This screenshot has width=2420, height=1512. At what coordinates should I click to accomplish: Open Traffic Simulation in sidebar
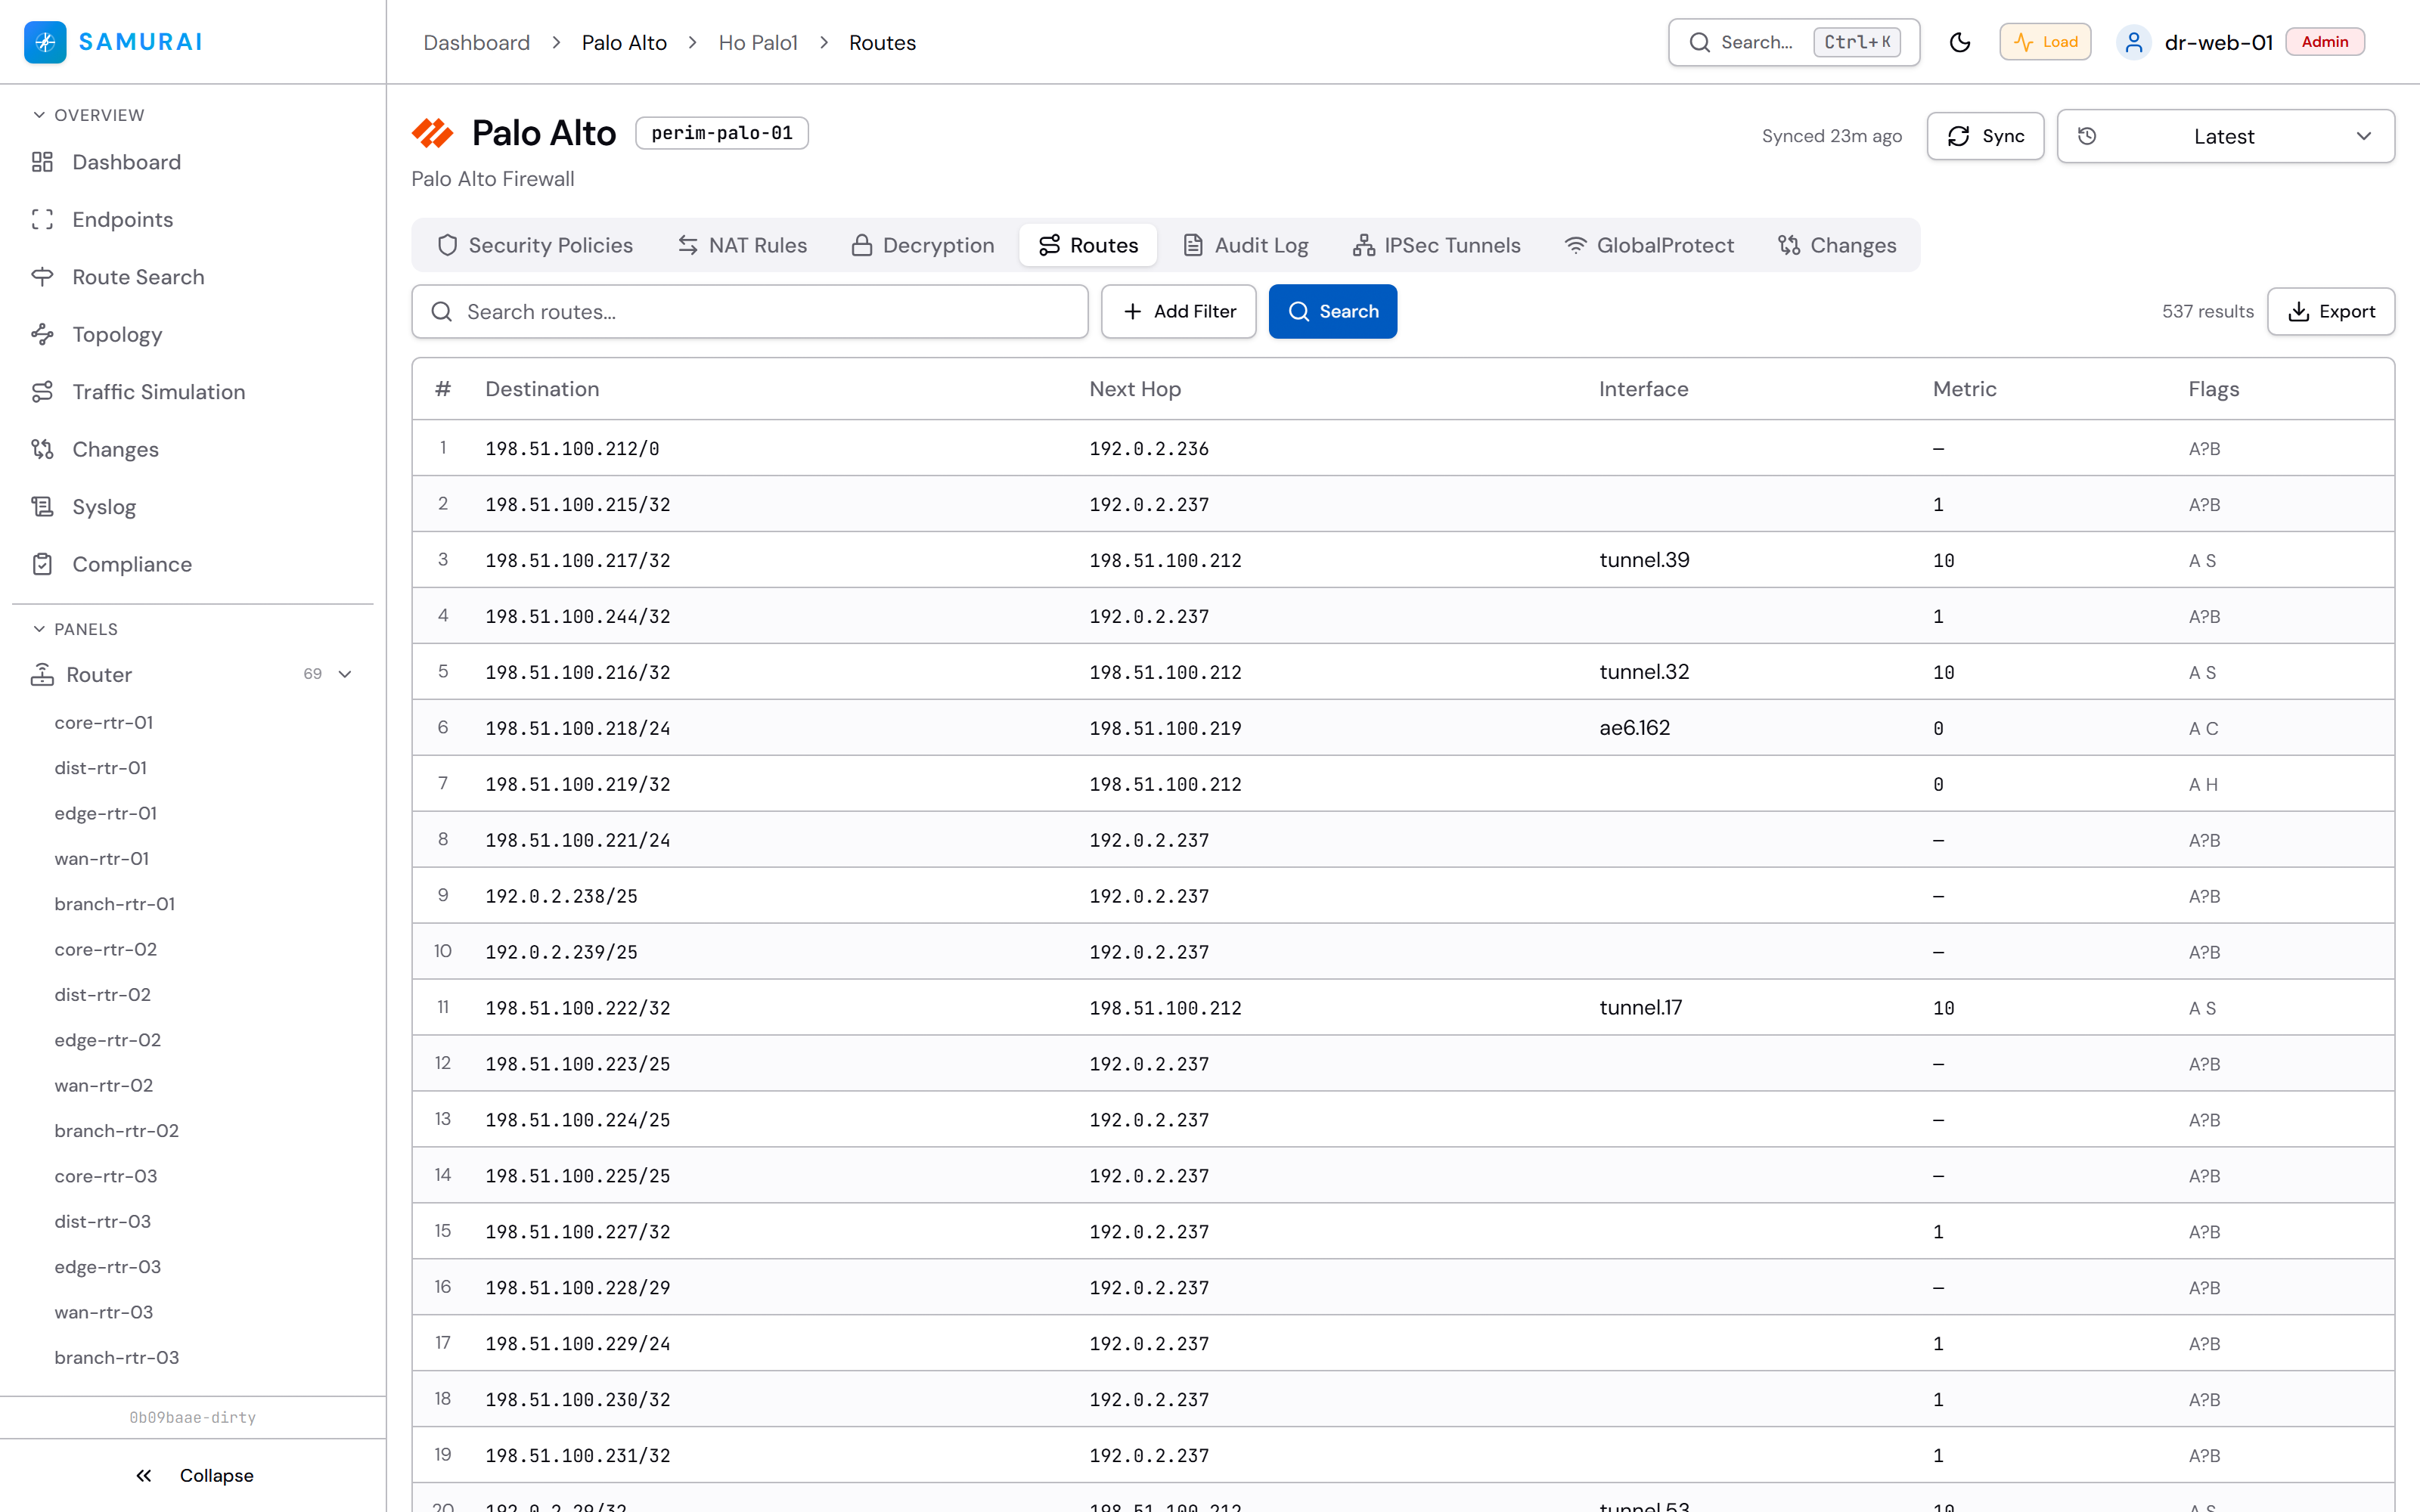159,392
